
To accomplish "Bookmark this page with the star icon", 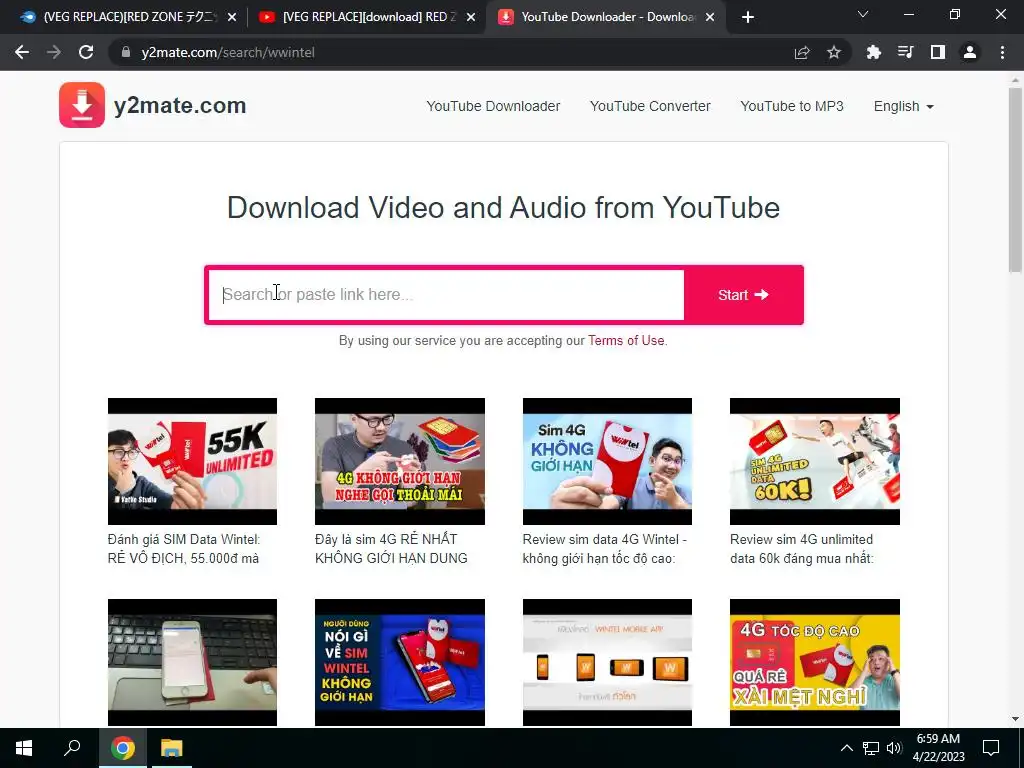I will pyautogui.click(x=834, y=52).
